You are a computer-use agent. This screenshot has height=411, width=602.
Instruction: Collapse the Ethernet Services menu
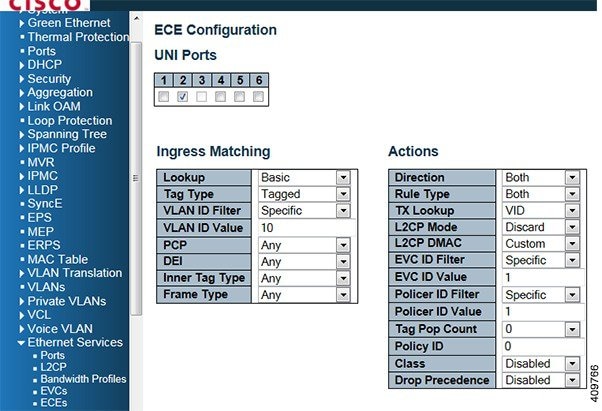pyautogui.click(x=75, y=342)
